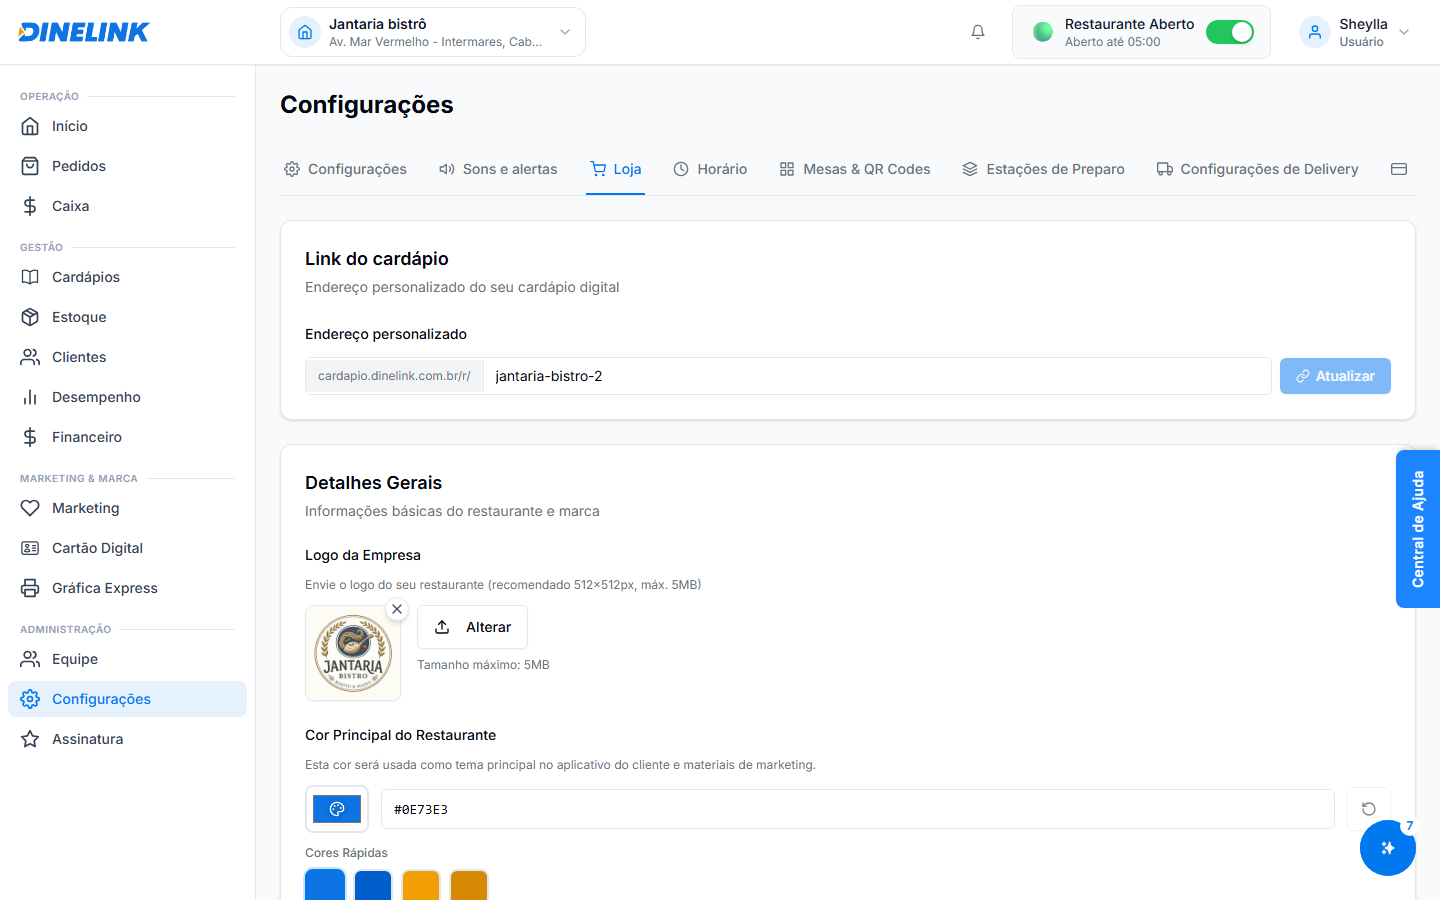Switch to the Configurações tab
This screenshot has height=900, width=1440.
coord(345,169)
